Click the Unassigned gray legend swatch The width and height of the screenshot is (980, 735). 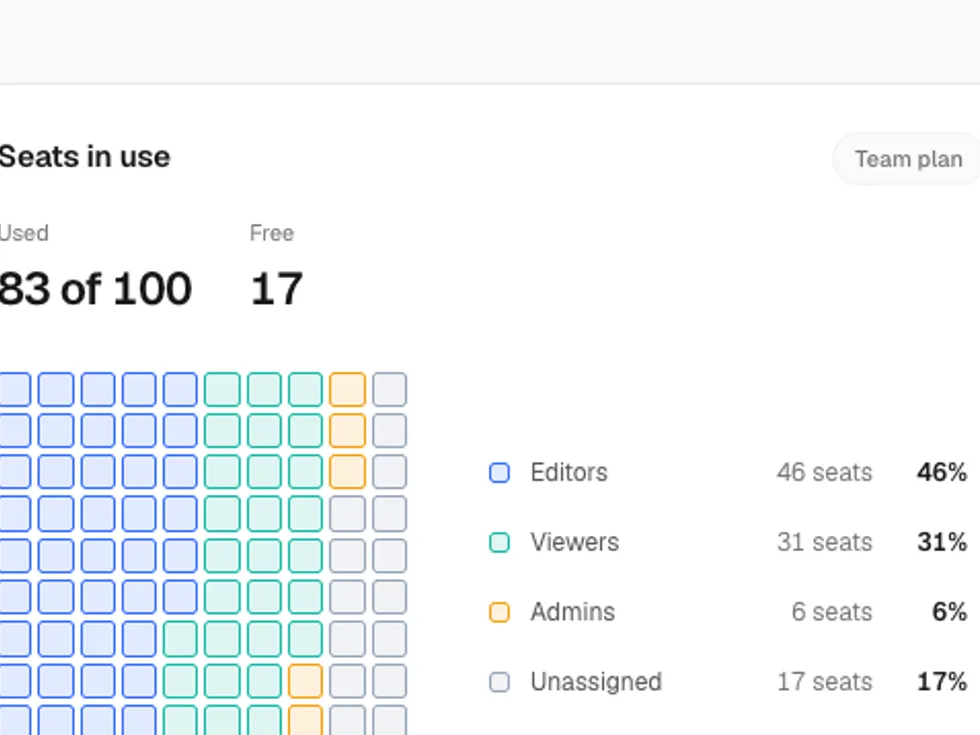point(499,682)
